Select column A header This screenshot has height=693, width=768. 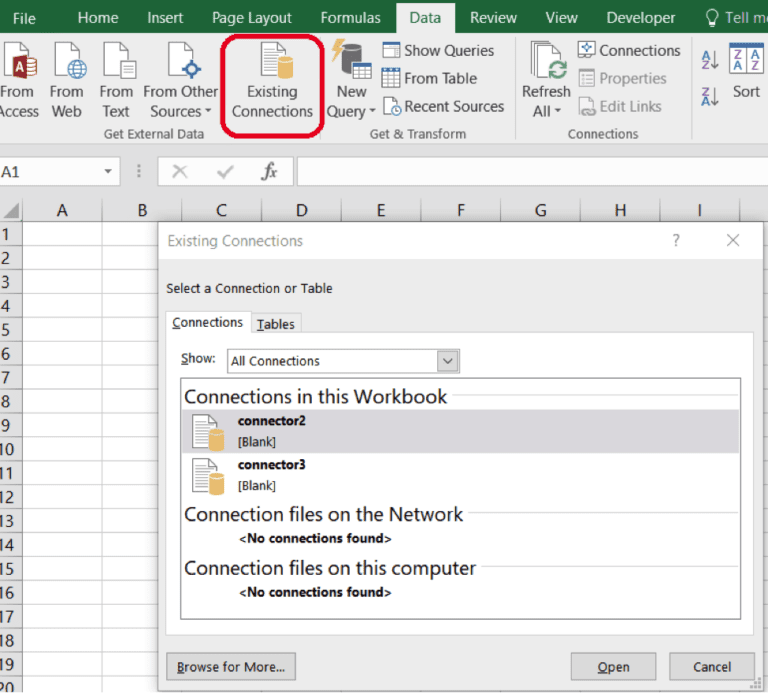click(x=62, y=211)
